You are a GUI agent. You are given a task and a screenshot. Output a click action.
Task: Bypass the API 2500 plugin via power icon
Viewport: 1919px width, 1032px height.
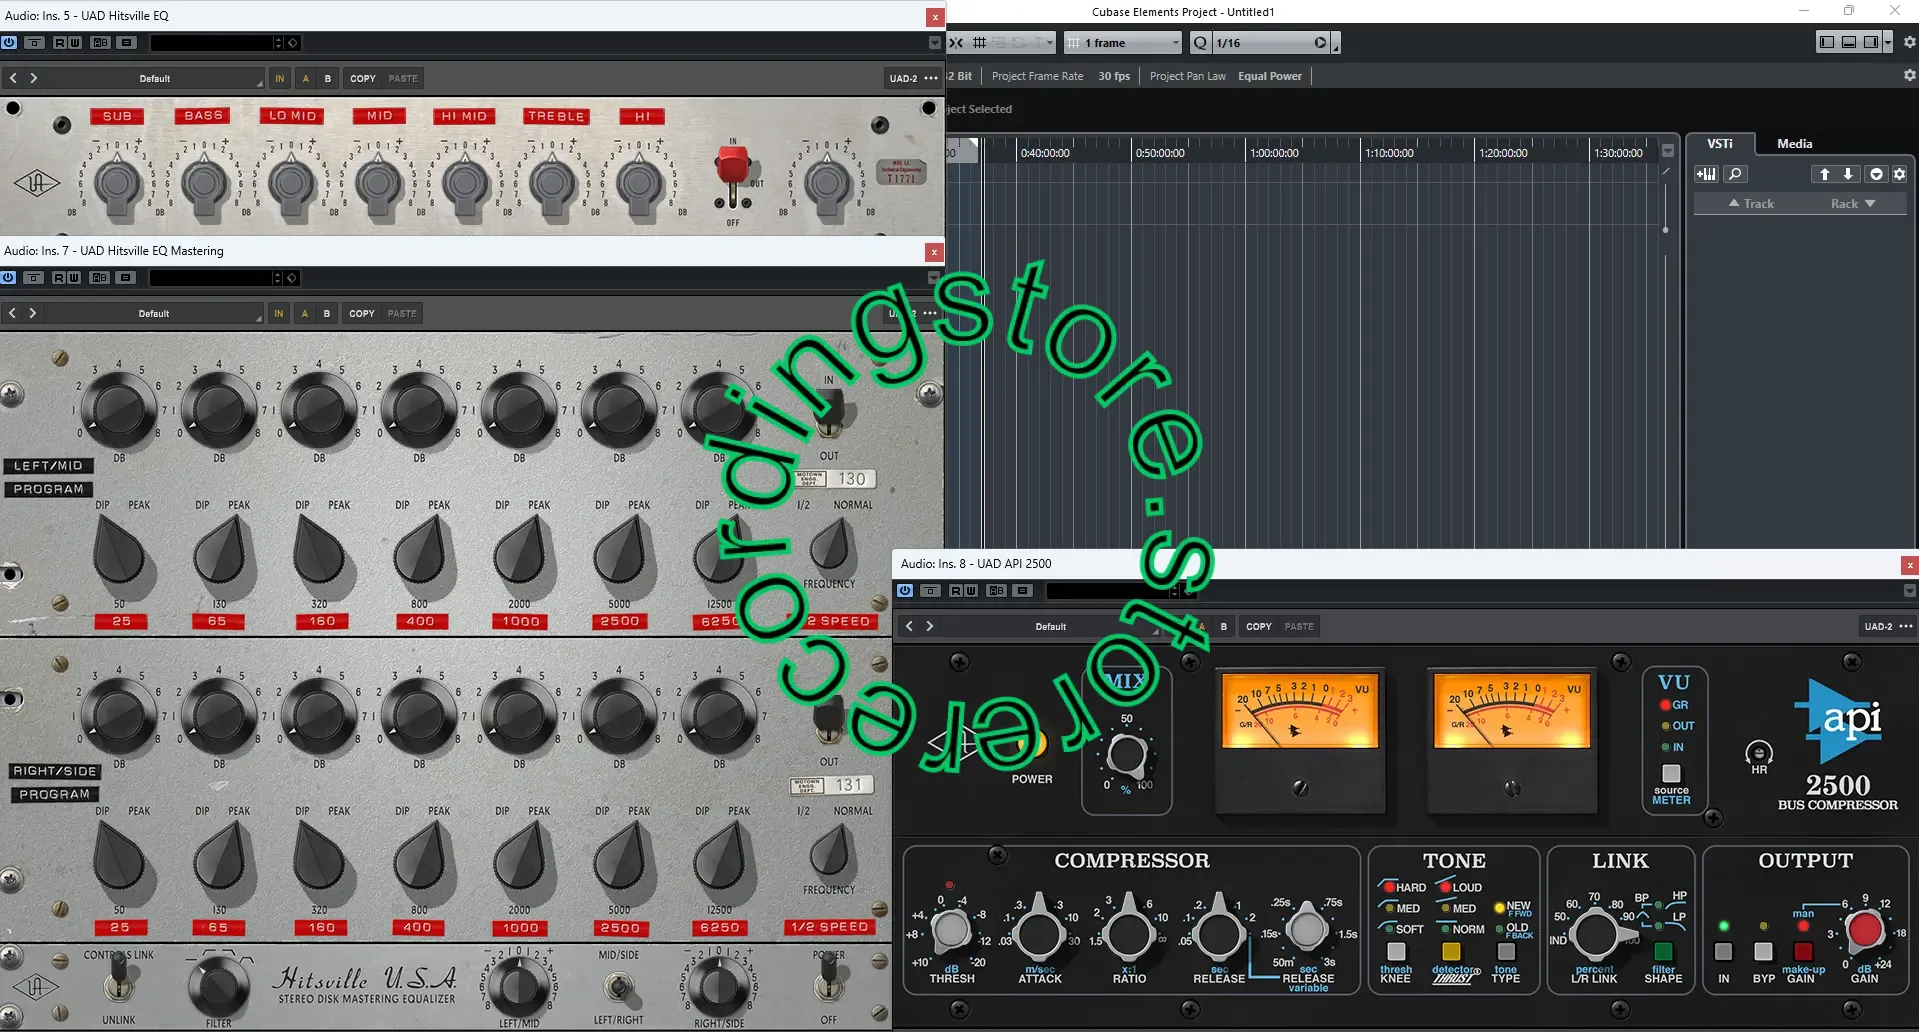coord(905,591)
